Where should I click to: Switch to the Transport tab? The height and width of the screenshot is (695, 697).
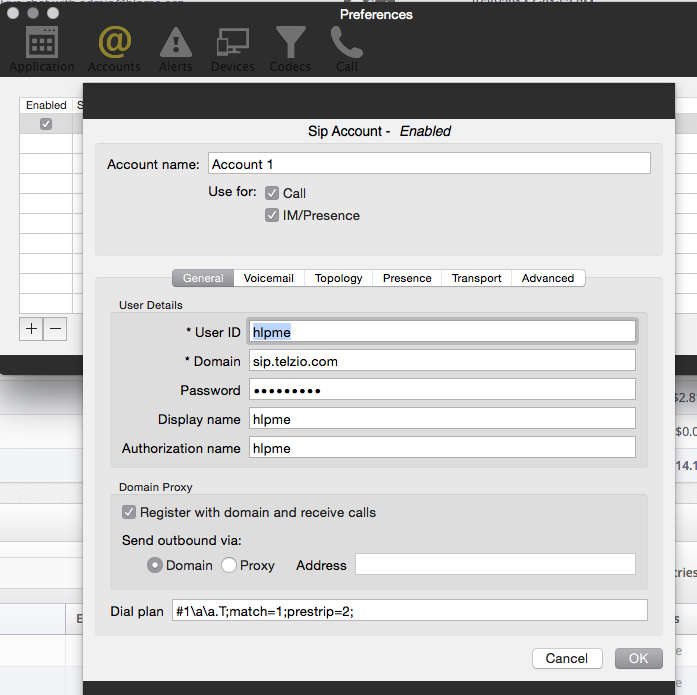pos(477,278)
